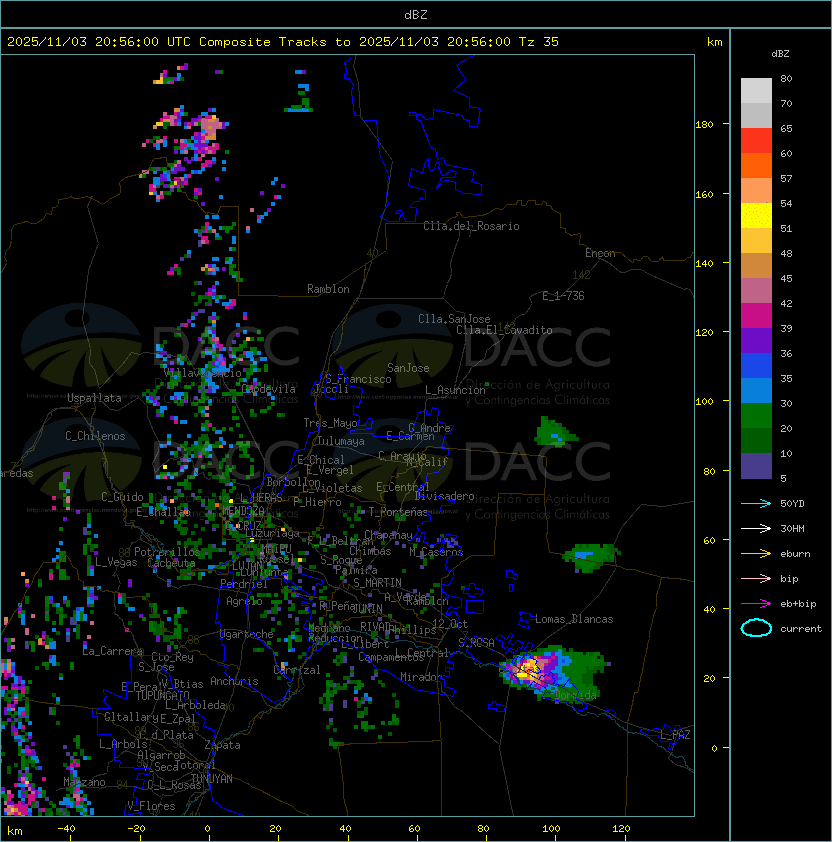This screenshot has height=842, width=832.
Task: Click the 'current' legend label
Action: (x=801, y=629)
